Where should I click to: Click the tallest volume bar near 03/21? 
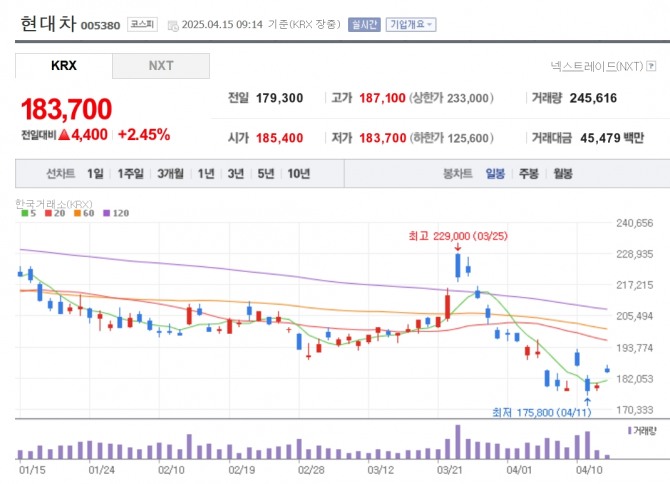[458, 442]
